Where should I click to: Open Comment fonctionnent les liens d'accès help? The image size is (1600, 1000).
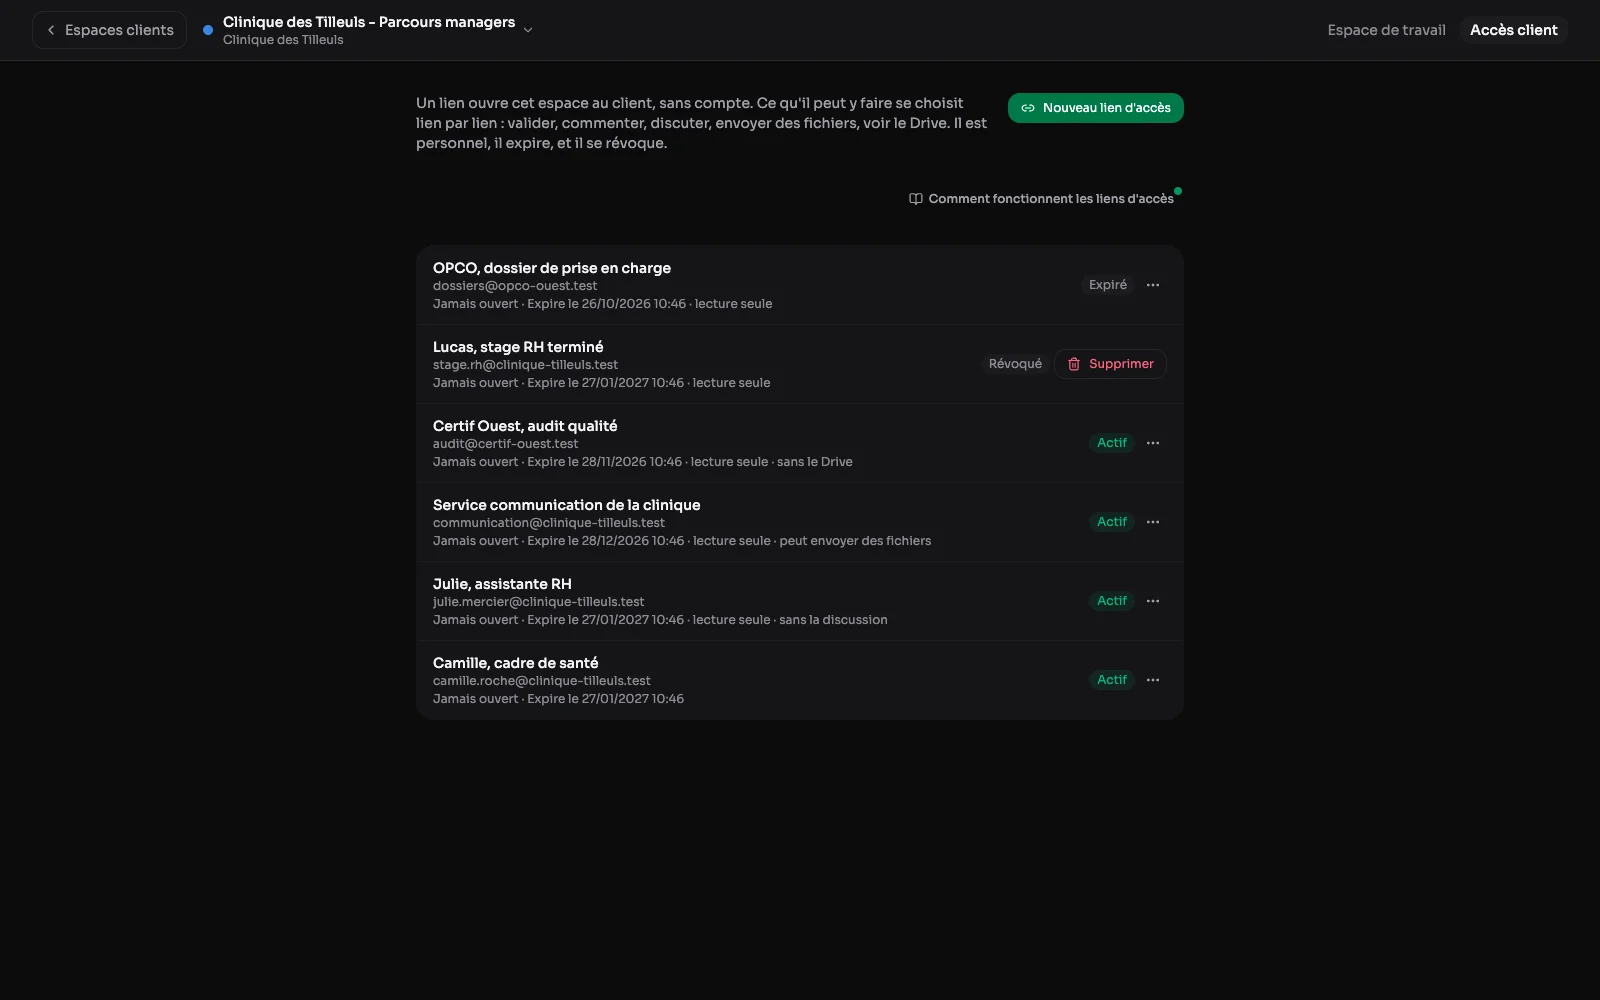[x=1041, y=199]
